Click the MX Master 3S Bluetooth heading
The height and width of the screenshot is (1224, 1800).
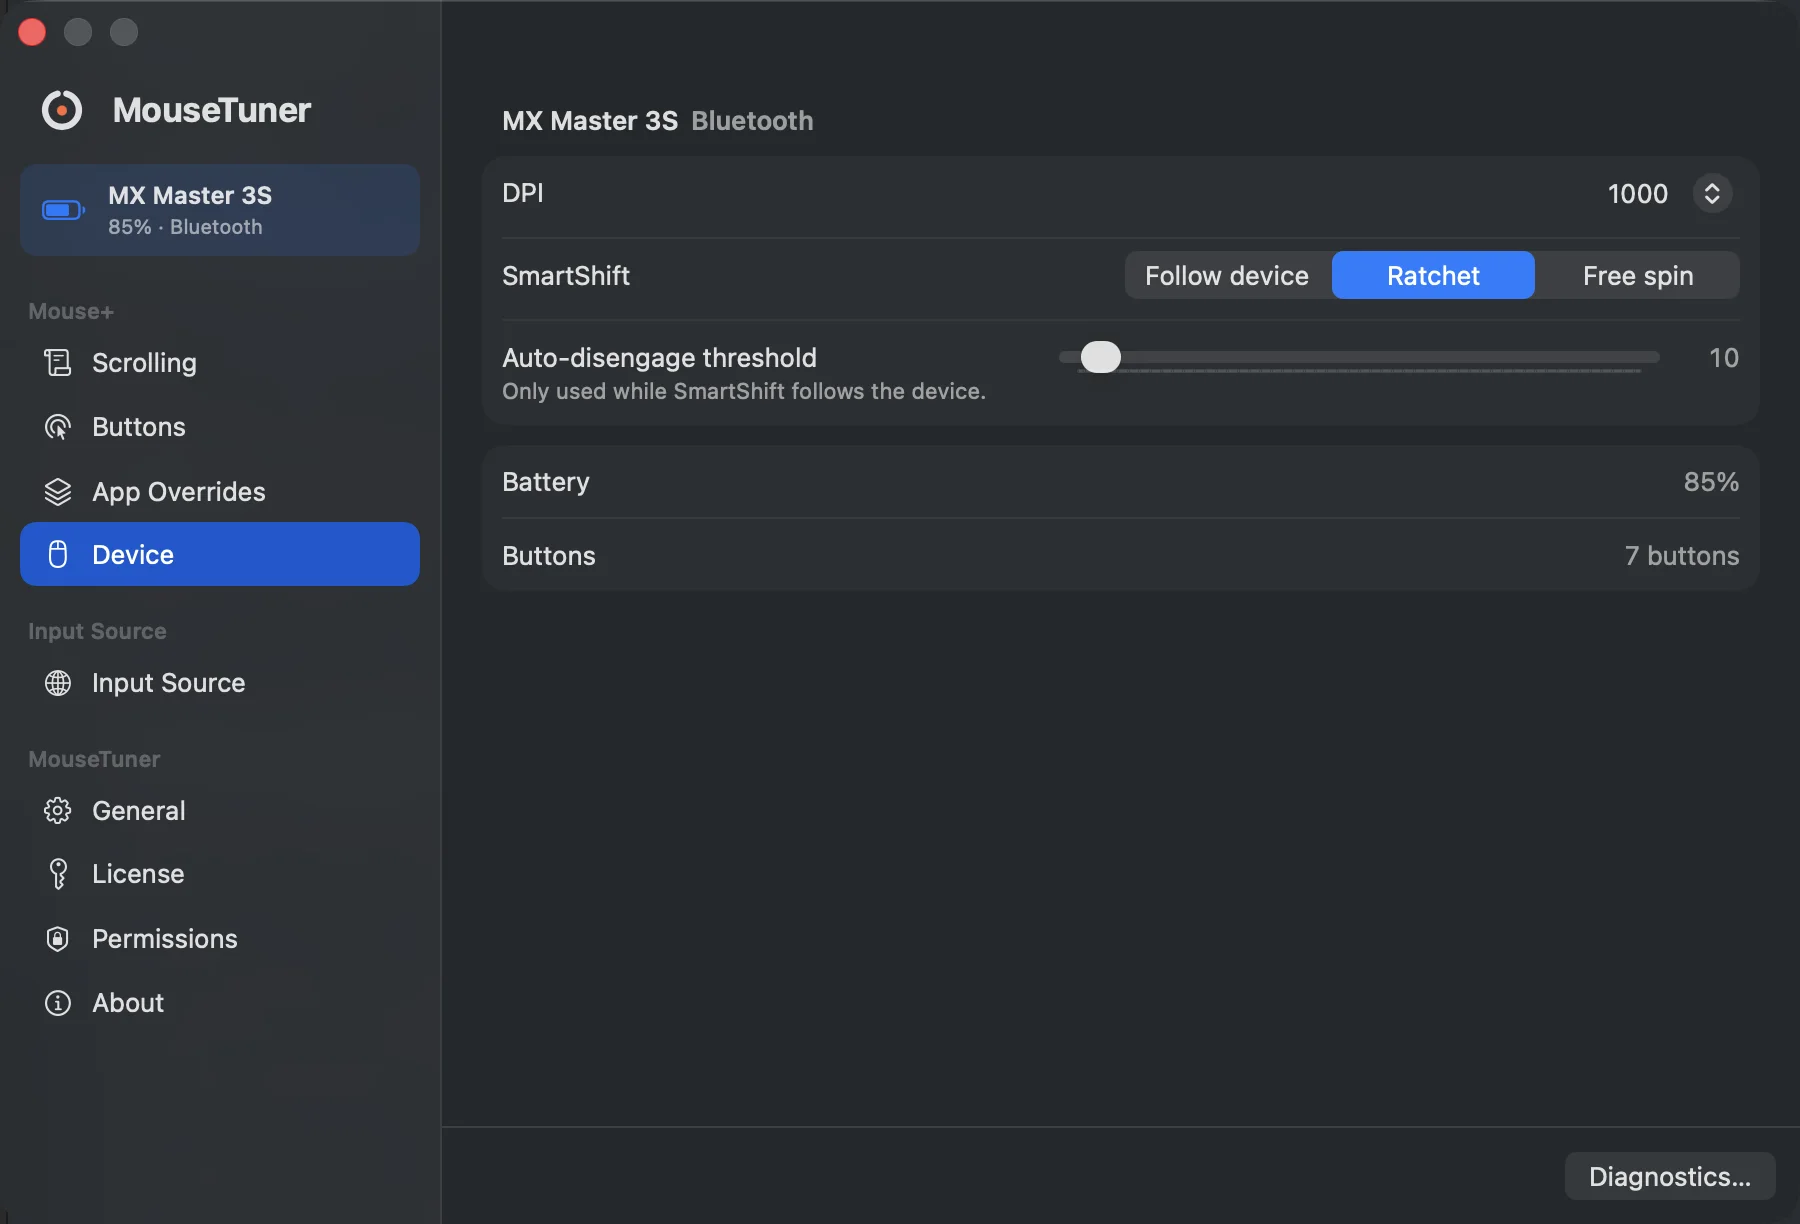(658, 121)
